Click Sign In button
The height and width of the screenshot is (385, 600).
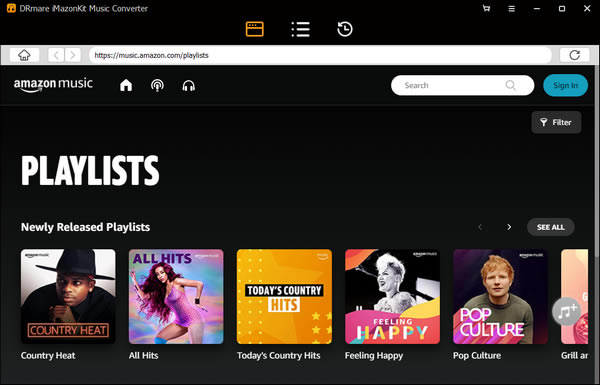566,85
